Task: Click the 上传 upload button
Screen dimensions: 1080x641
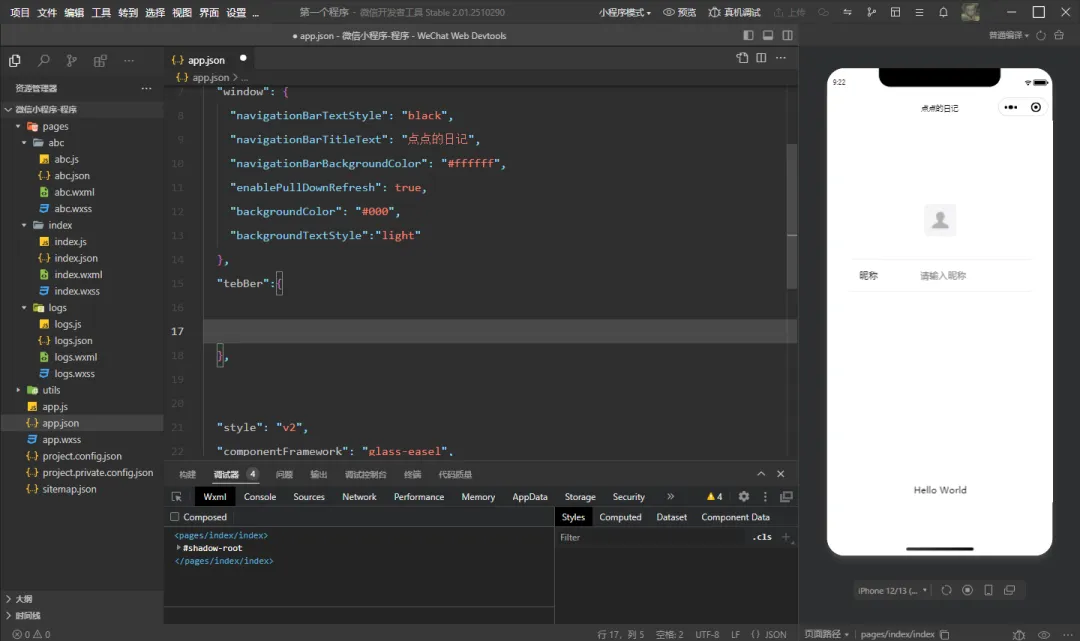Action: tap(789, 12)
